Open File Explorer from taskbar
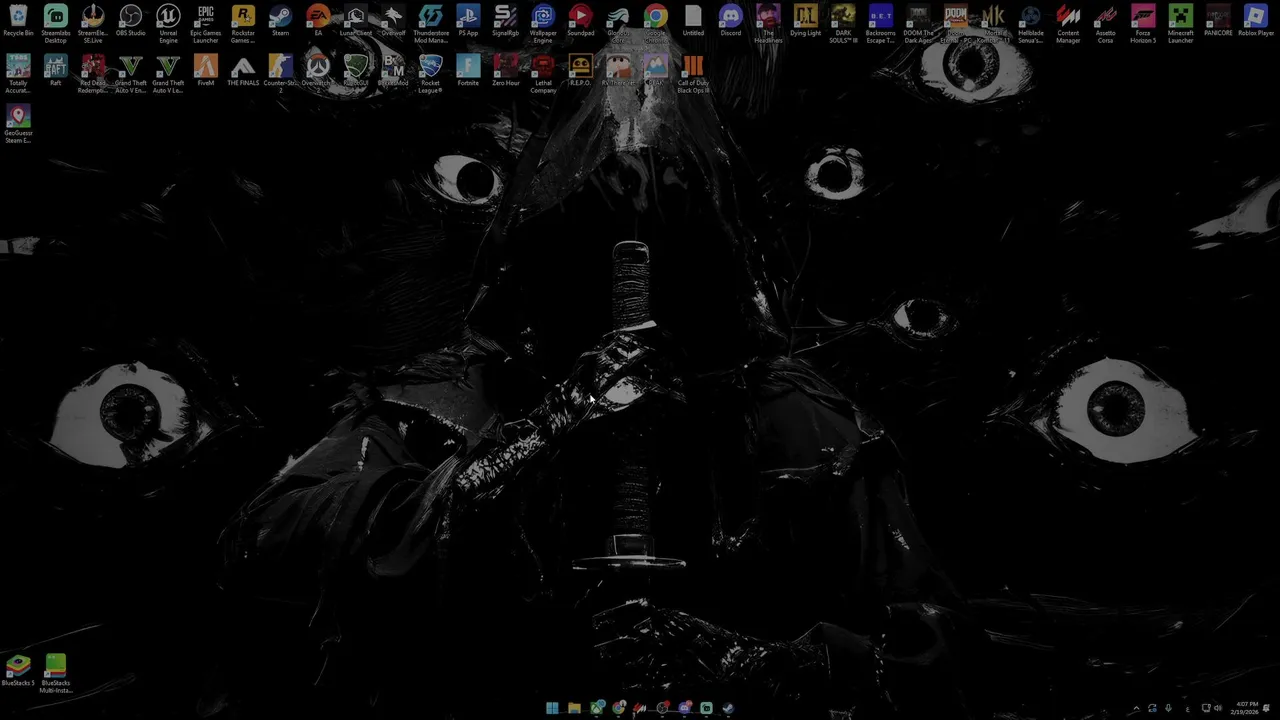This screenshot has width=1280, height=720. [574, 708]
